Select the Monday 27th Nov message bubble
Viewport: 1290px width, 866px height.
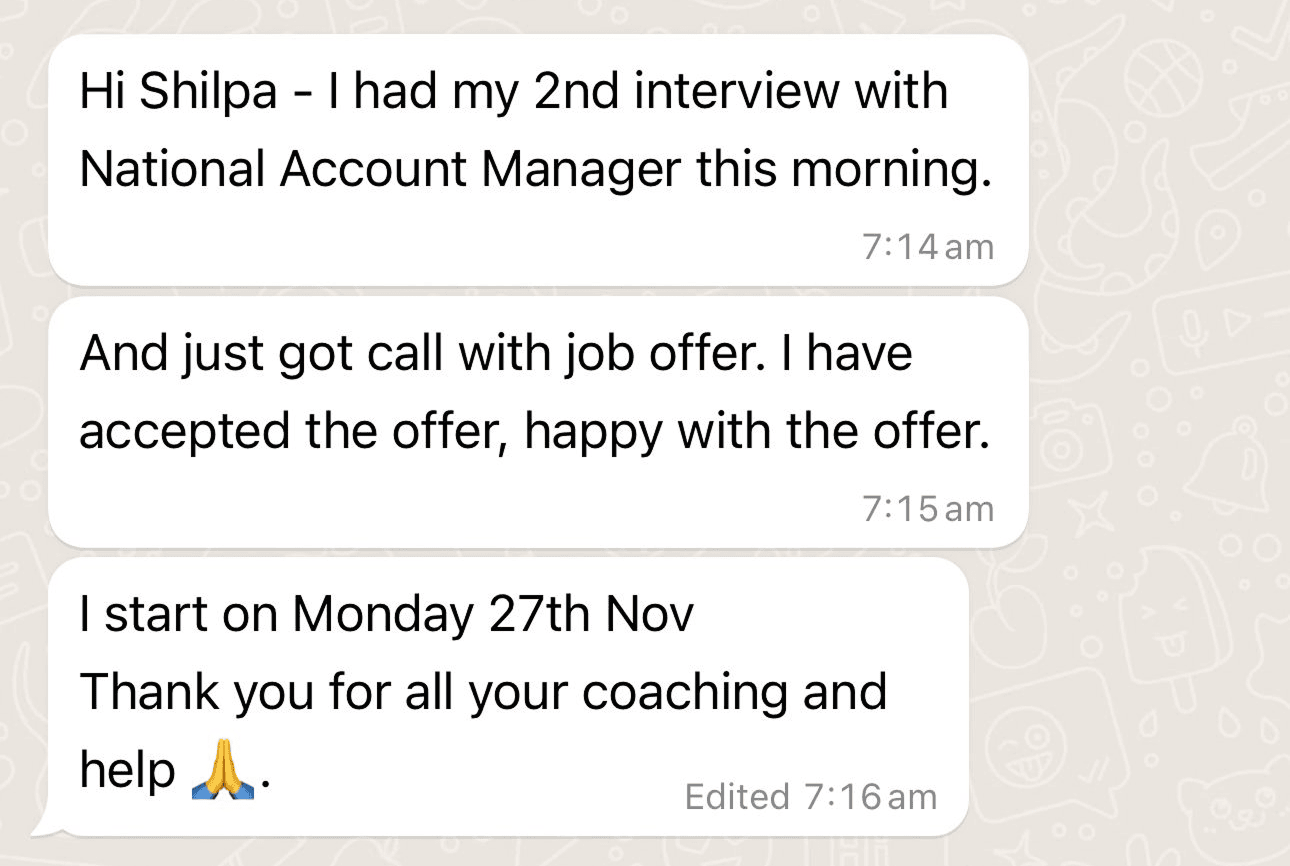click(x=508, y=695)
